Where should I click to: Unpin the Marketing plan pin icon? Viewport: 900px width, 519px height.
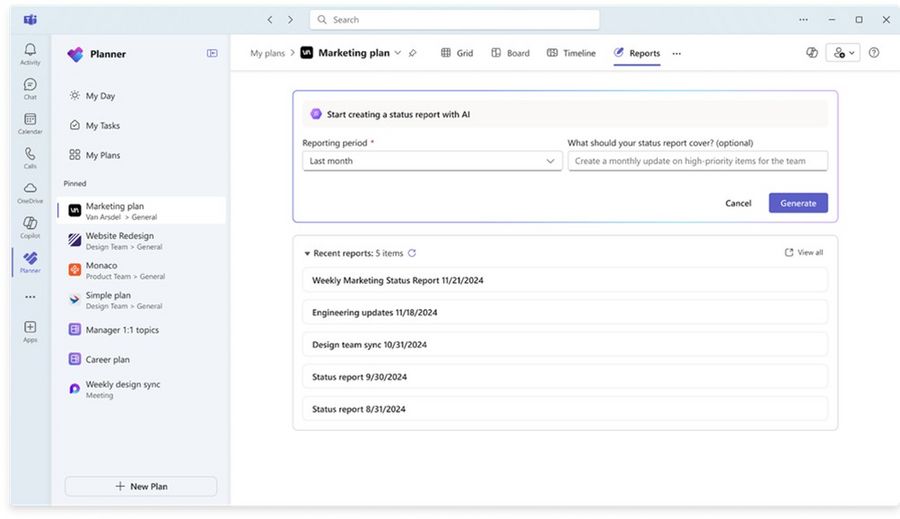coord(413,53)
